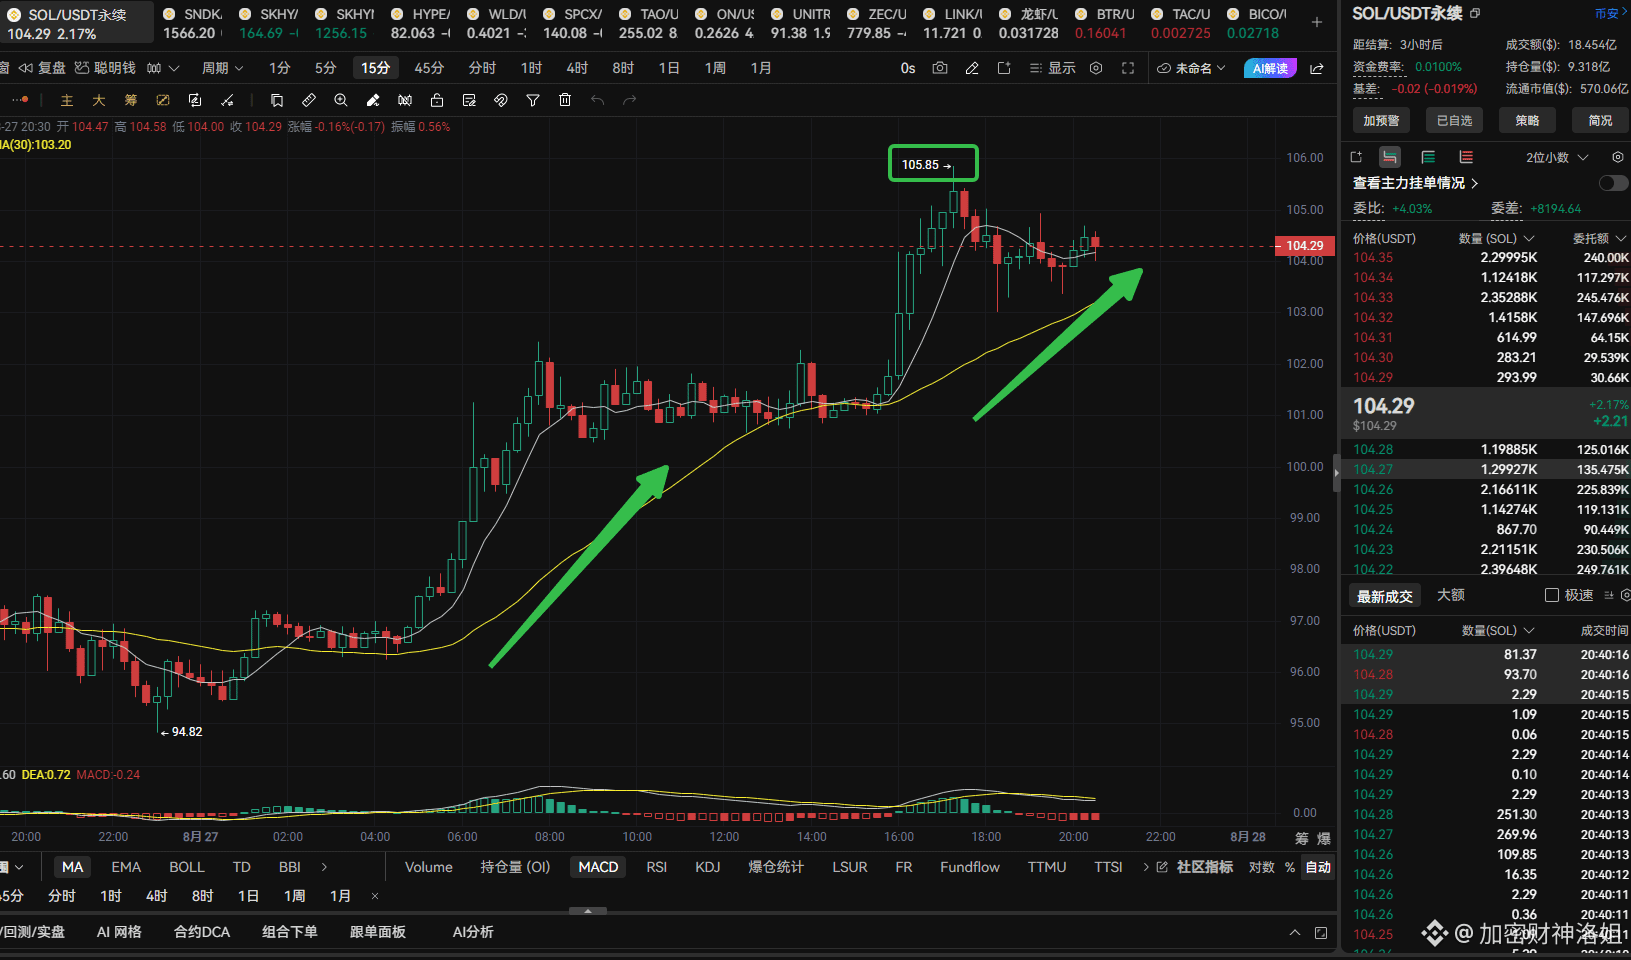
Task: Enable the EMA indicator
Action: [x=126, y=867]
